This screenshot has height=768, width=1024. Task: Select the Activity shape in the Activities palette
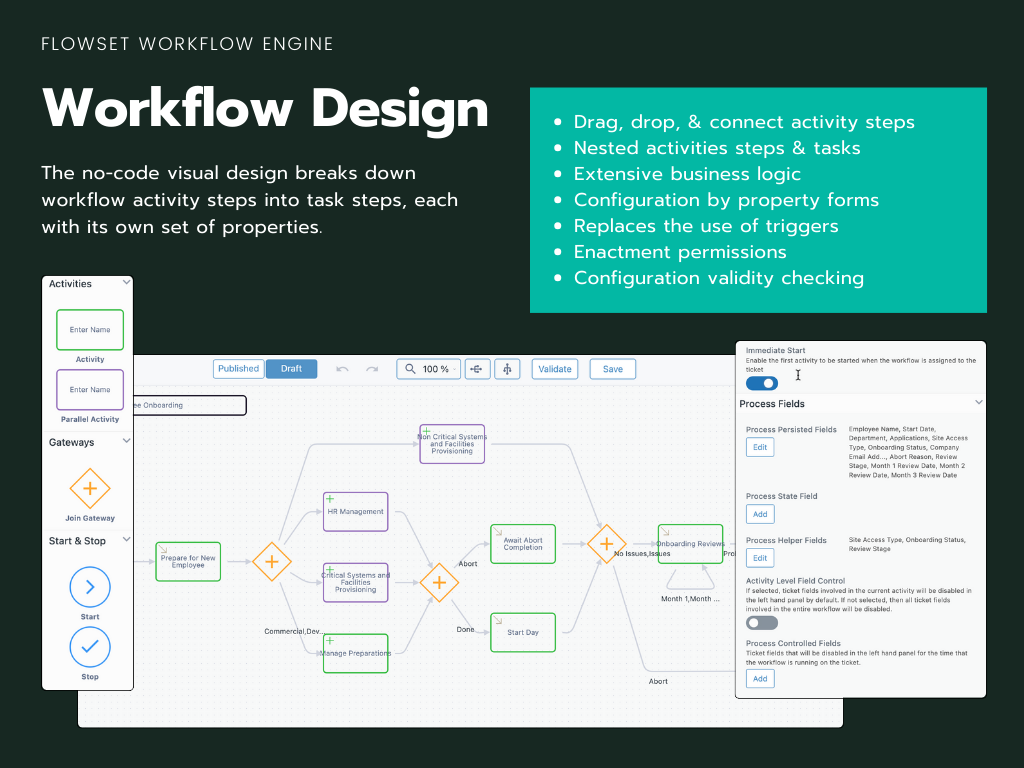(89, 329)
